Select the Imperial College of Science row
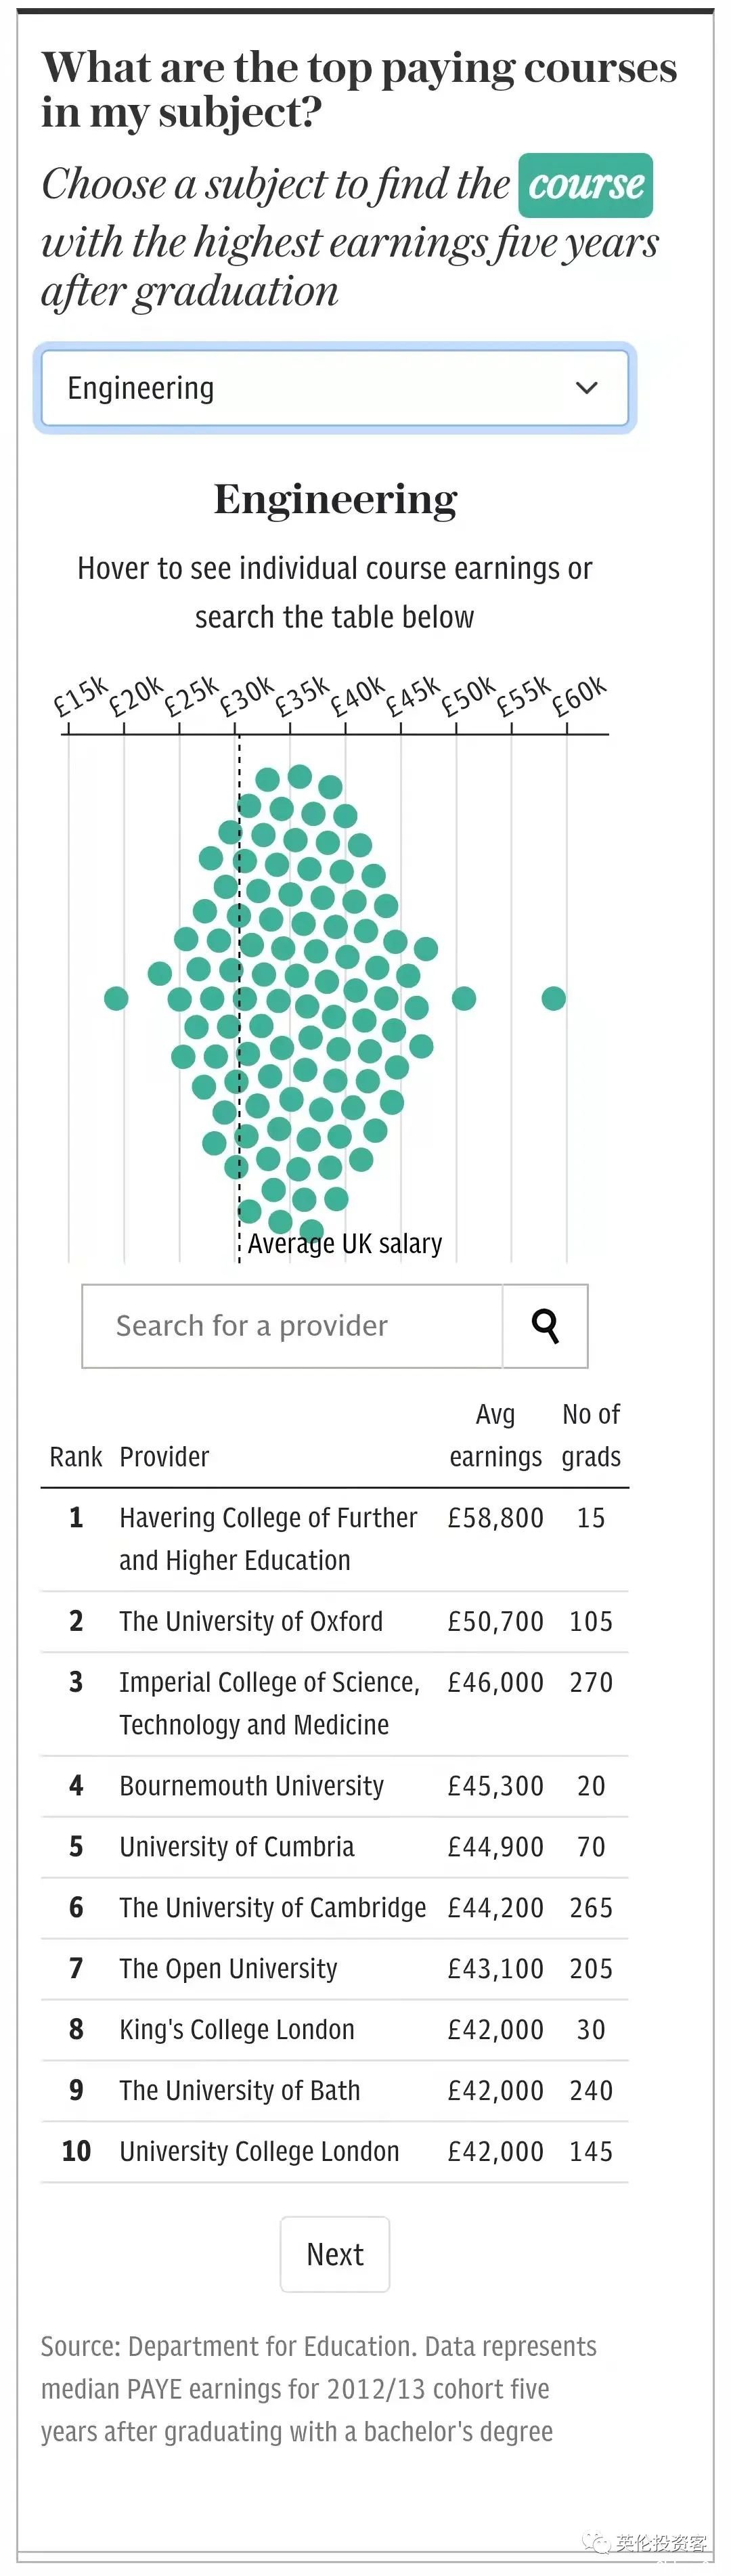This screenshot has width=731, height=2576. tap(269, 1703)
